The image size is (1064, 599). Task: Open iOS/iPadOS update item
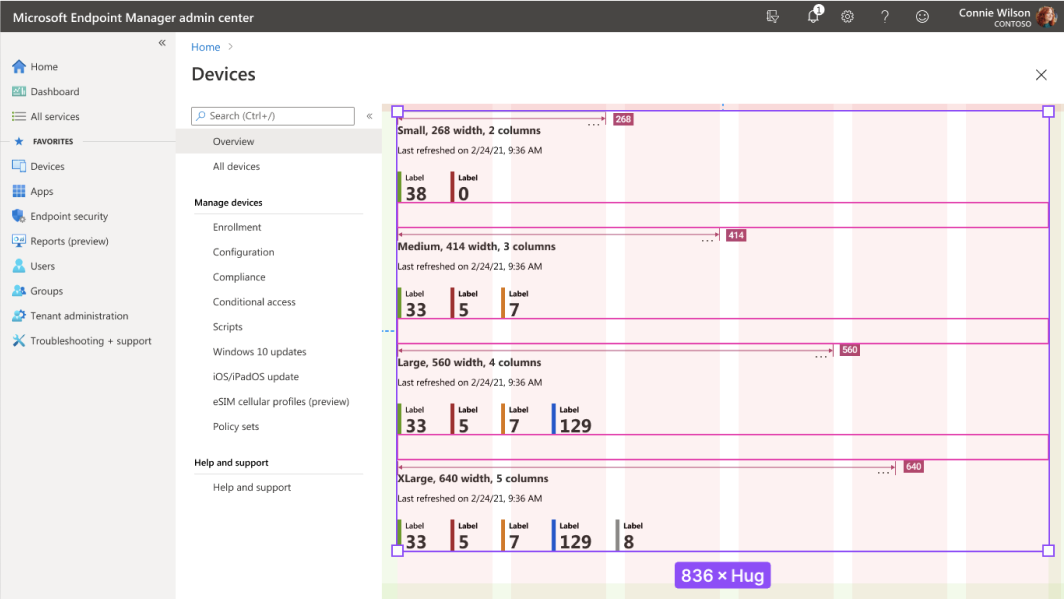coord(256,376)
